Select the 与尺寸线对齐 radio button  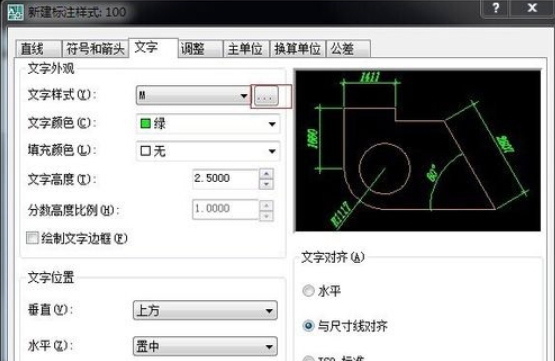point(308,326)
